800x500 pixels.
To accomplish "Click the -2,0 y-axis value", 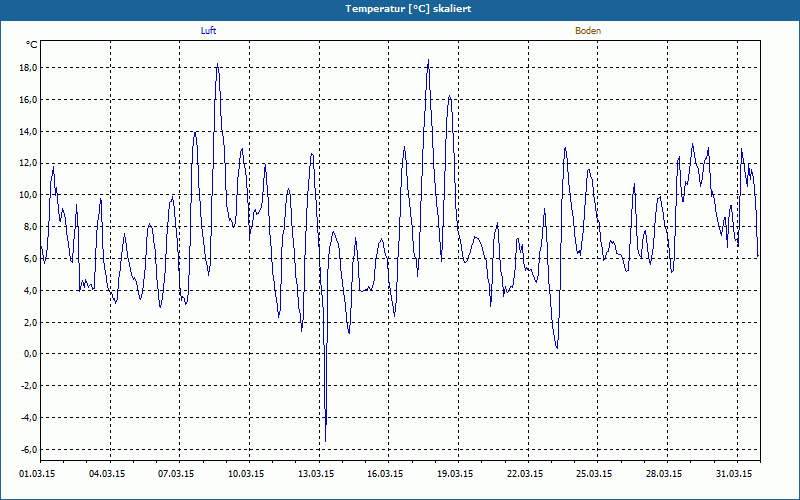I will [x=29, y=386].
